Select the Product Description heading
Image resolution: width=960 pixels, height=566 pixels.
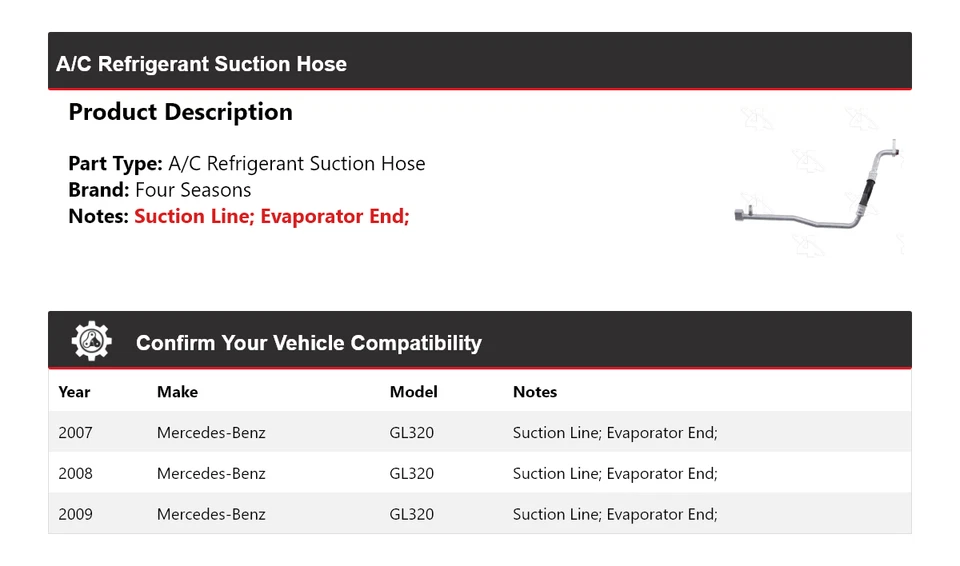(180, 112)
